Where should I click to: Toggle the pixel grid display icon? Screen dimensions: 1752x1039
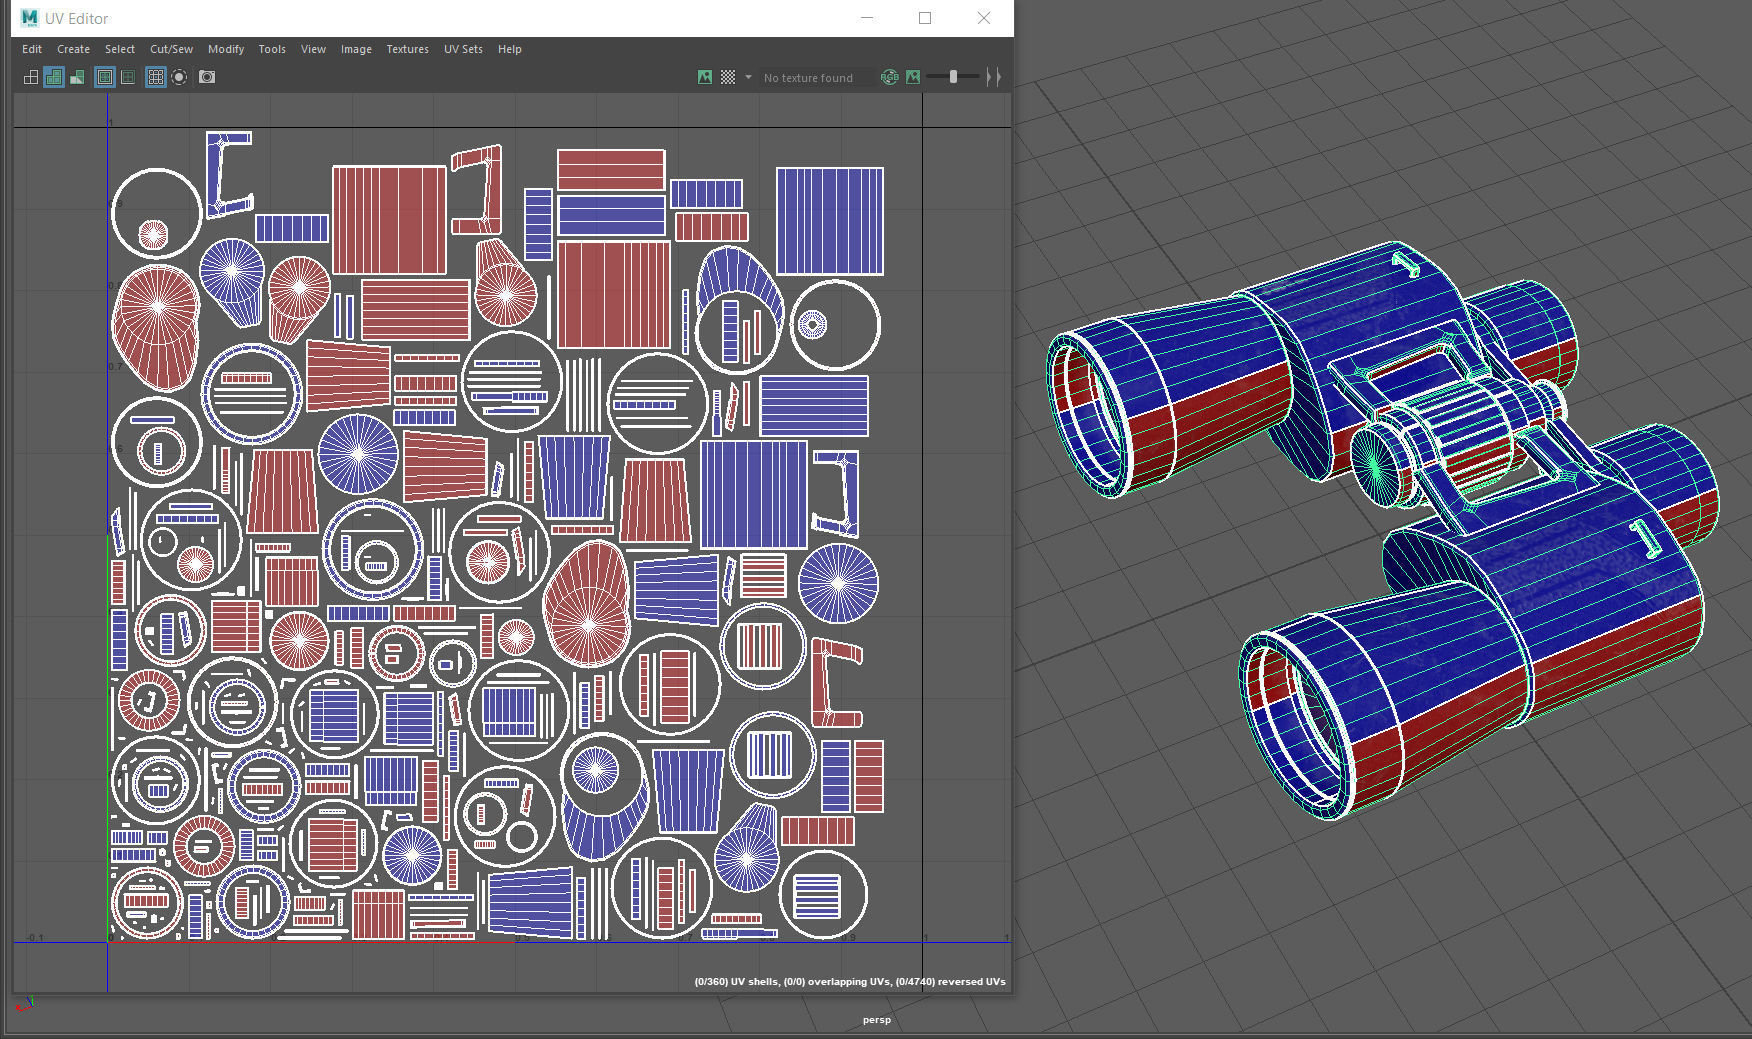click(154, 77)
